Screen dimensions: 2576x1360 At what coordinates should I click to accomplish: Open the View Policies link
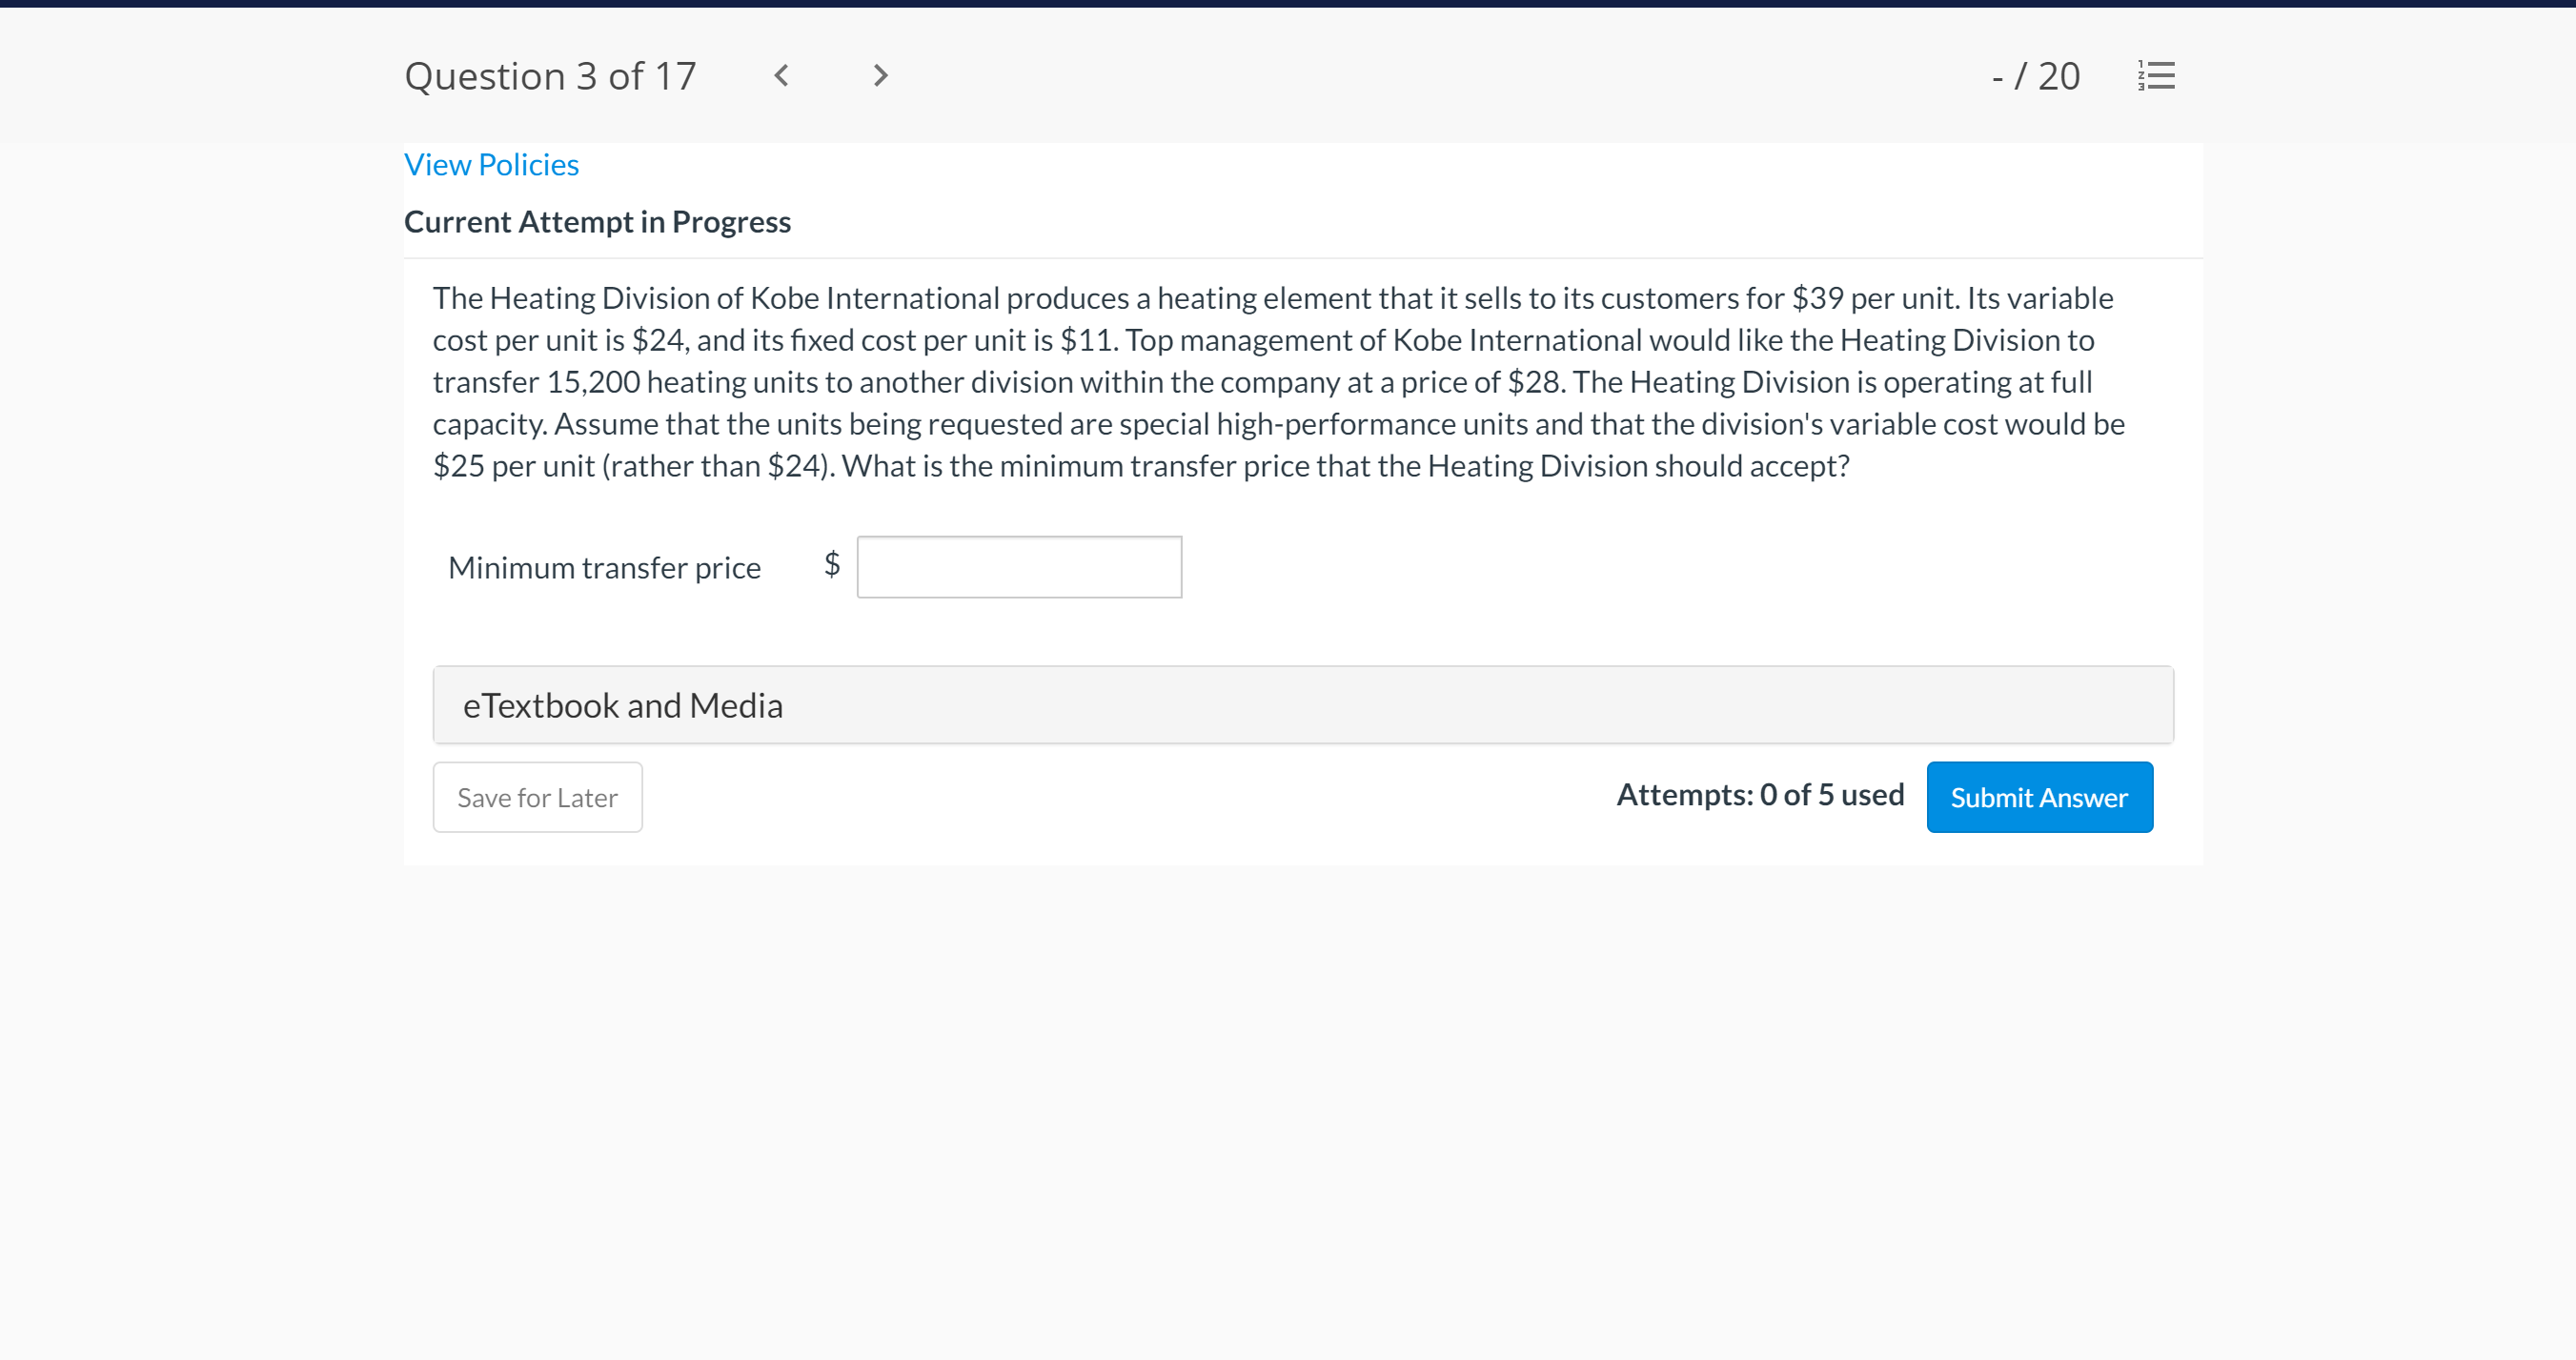point(491,164)
